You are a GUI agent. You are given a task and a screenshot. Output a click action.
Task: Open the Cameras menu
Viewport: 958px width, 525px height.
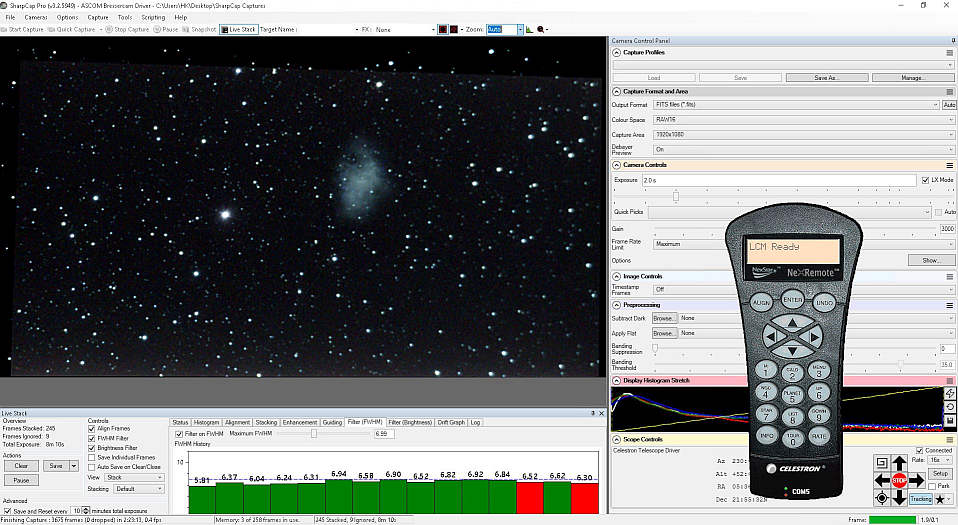[x=36, y=17]
